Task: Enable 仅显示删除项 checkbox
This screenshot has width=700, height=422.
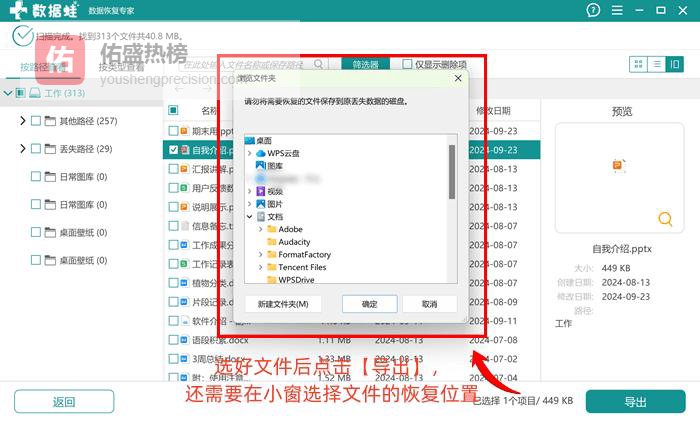Action: pos(407,64)
